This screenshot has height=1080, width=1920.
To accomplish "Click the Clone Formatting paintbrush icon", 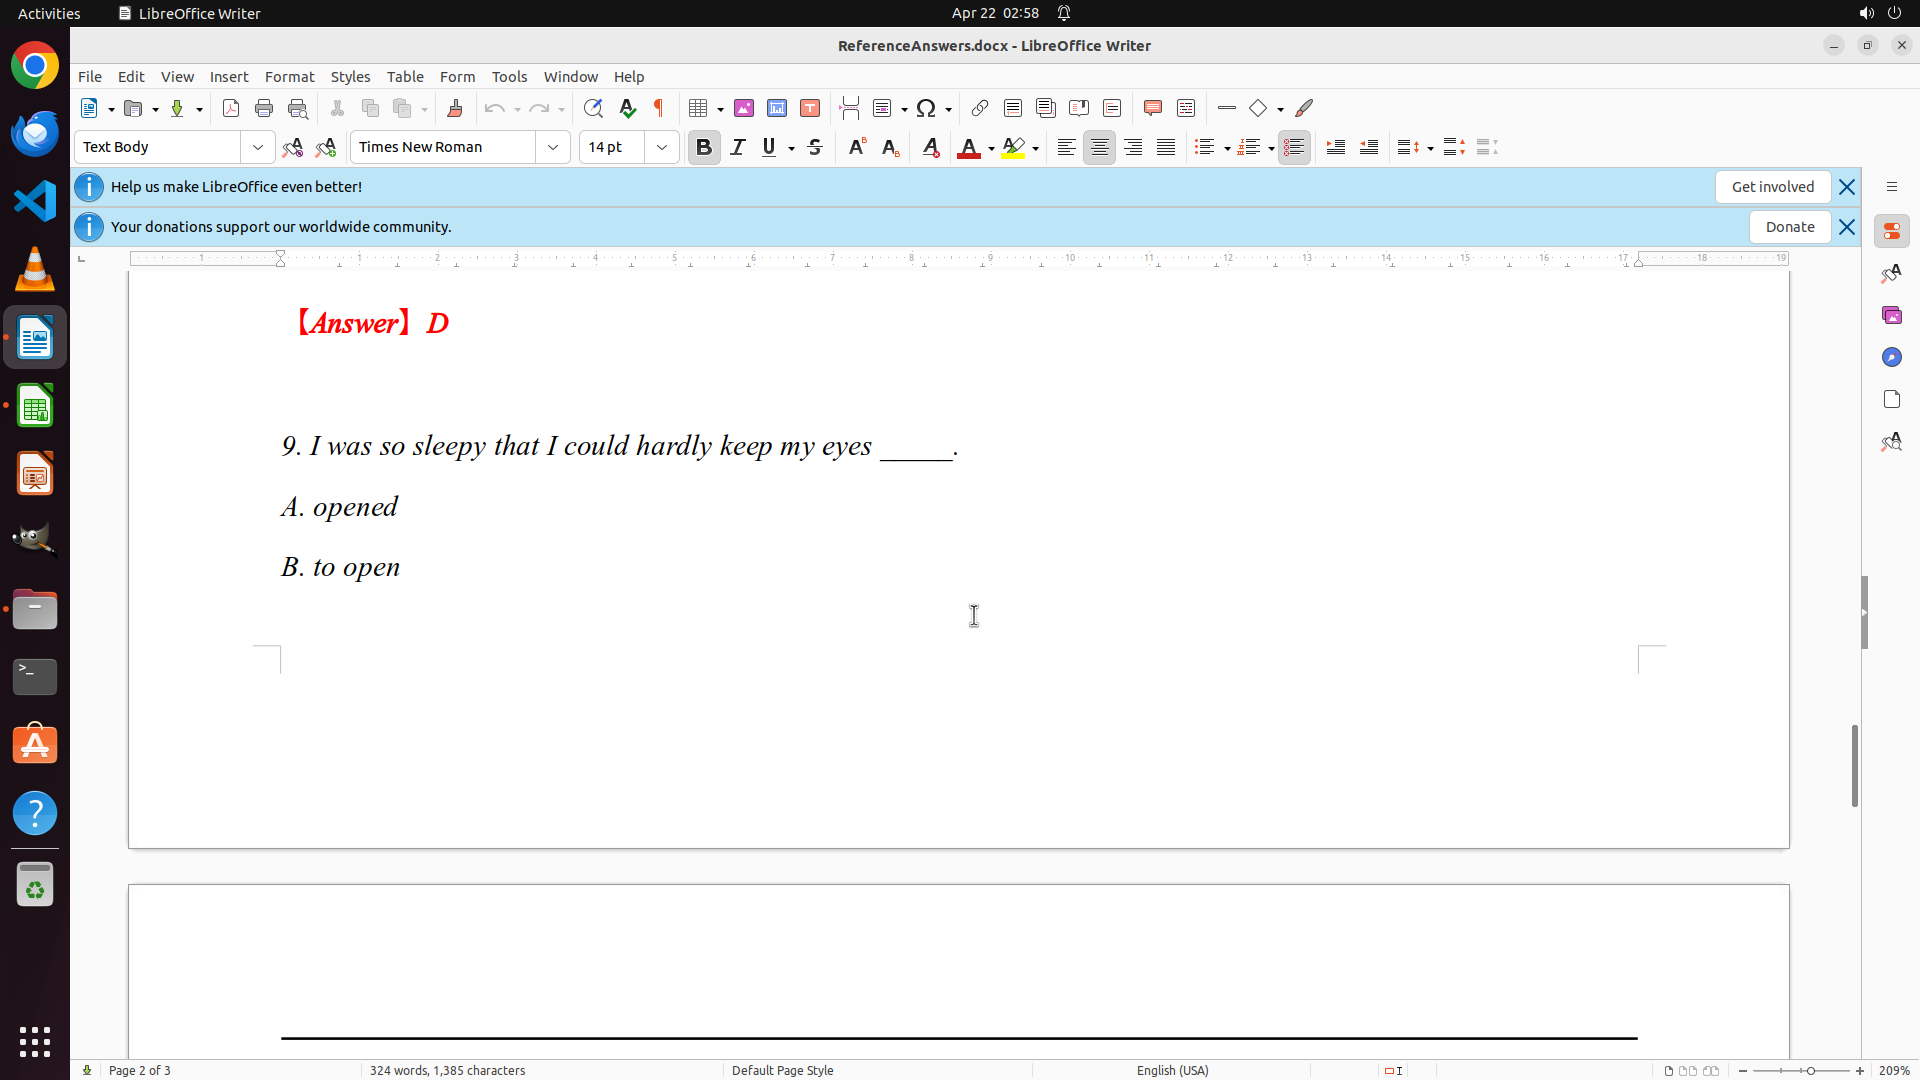I will point(455,108).
